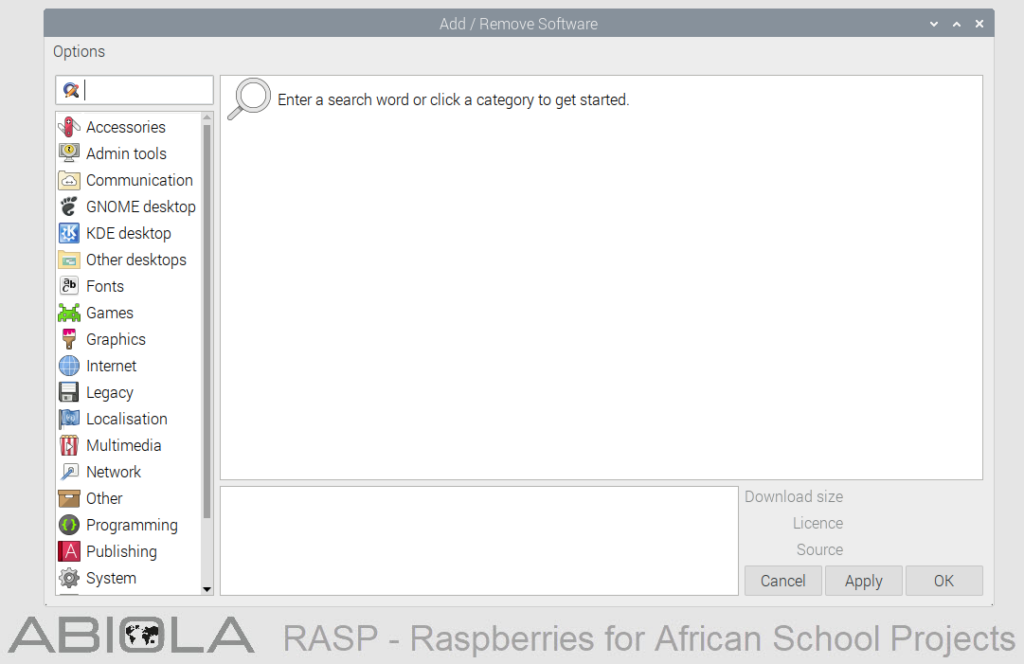Select the GNOME desktop category label
The height and width of the screenshot is (664, 1024).
pos(141,207)
